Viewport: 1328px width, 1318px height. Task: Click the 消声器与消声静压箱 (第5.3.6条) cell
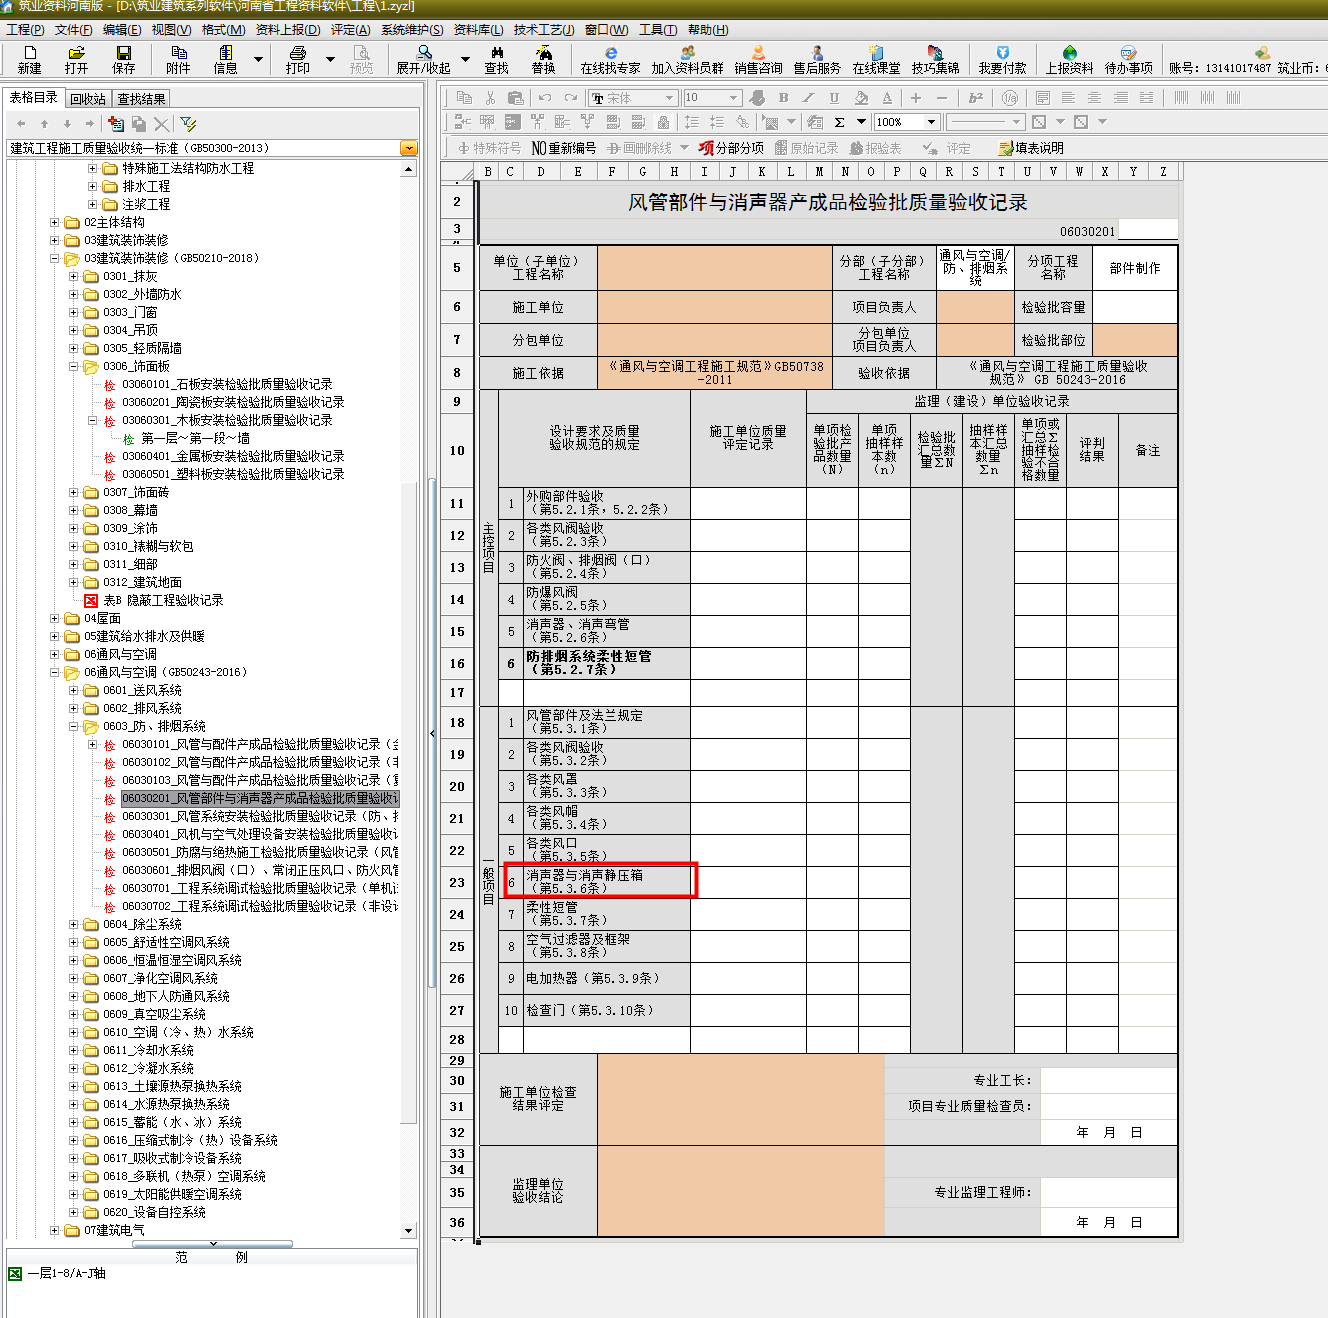[607, 881]
